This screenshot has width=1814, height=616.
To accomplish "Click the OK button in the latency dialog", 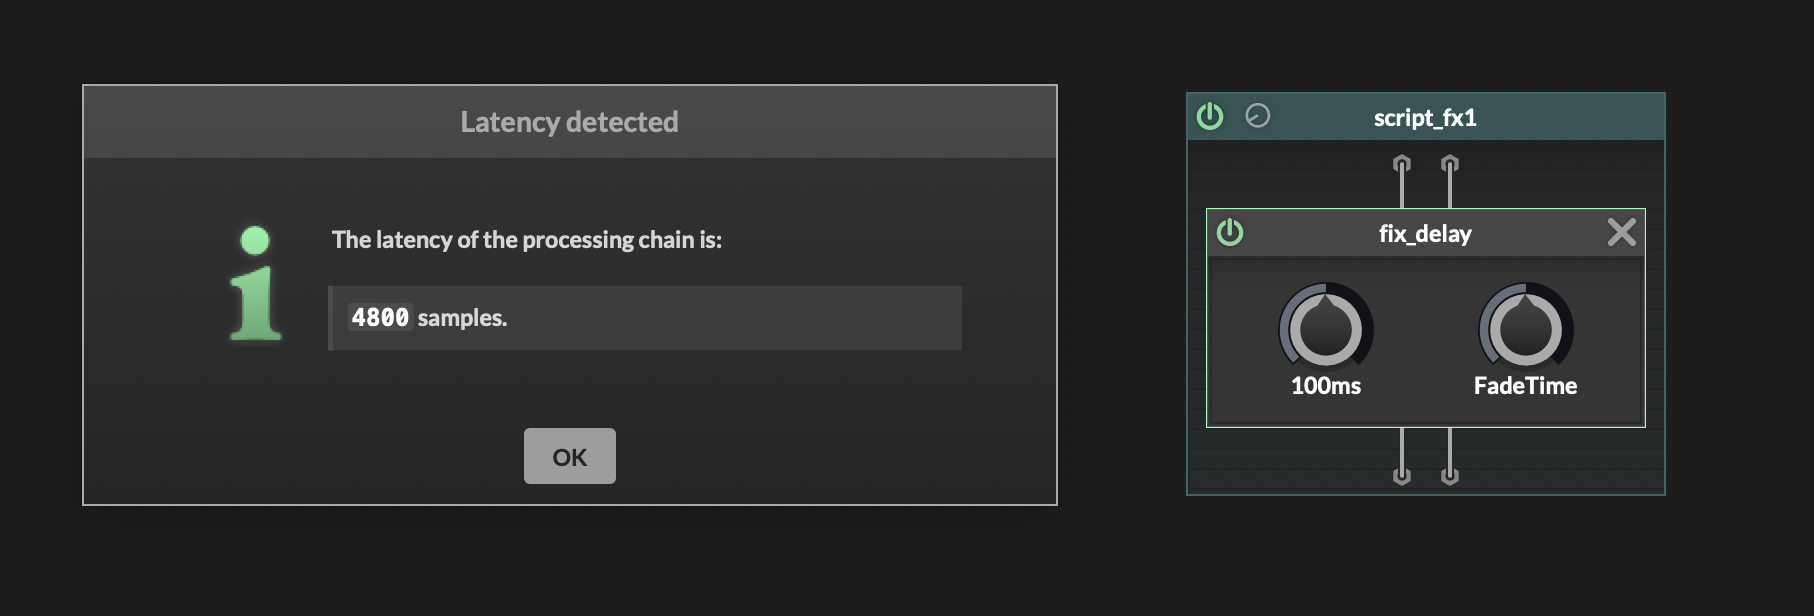I will 569,456.
